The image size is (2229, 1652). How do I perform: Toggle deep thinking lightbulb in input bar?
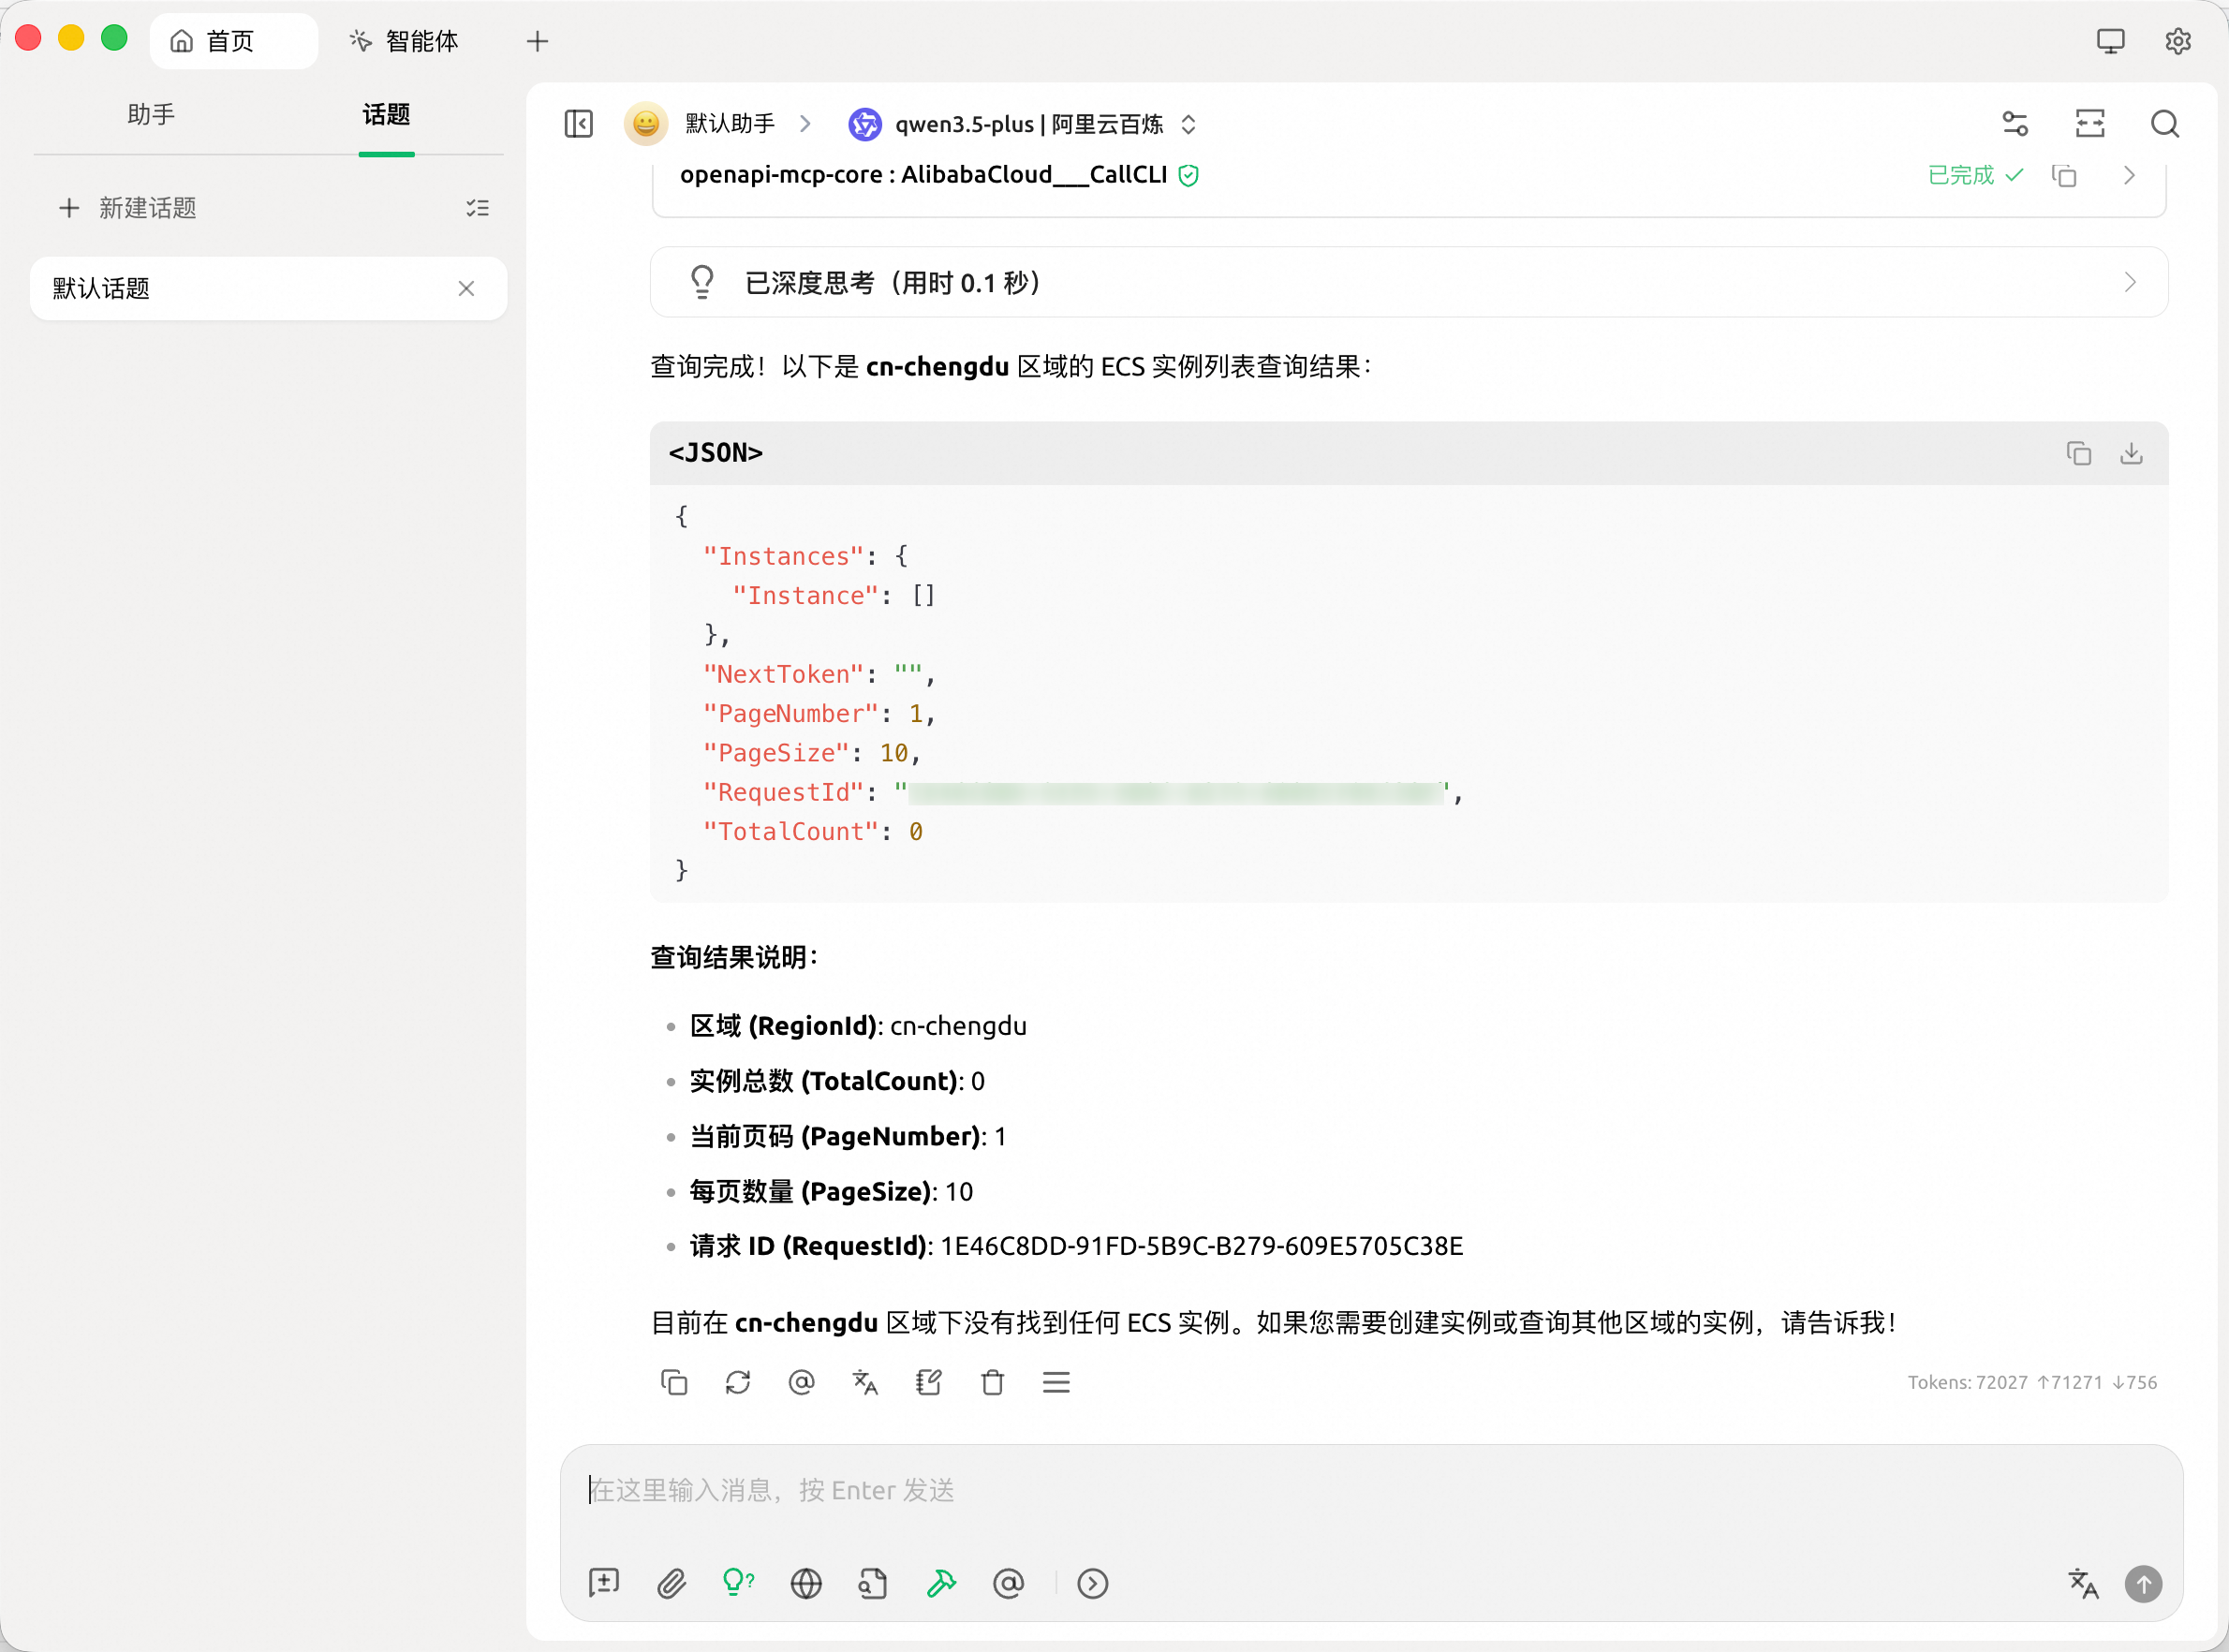[737, 1583]
